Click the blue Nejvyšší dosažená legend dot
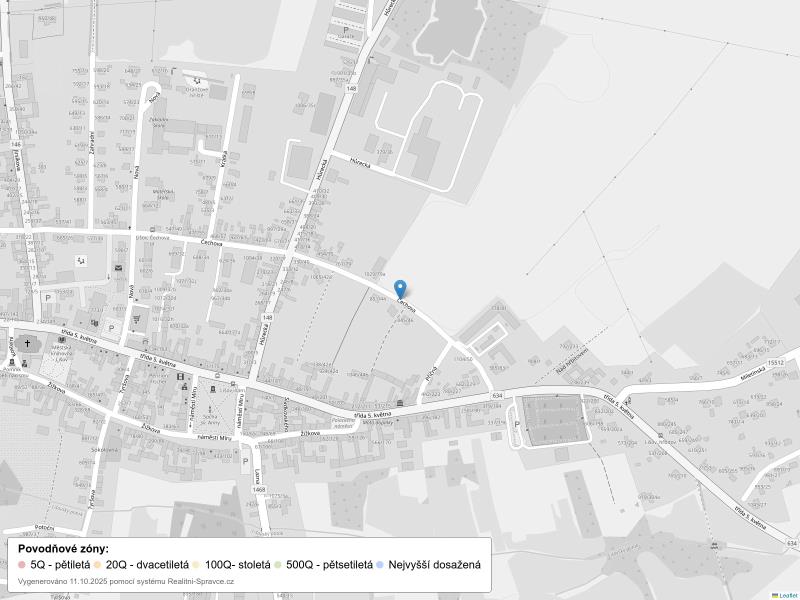 pos(380,565)
